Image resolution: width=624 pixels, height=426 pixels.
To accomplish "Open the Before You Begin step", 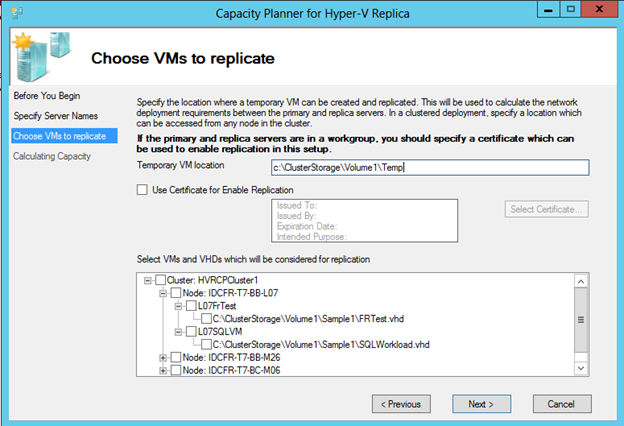I will [46, 96].
